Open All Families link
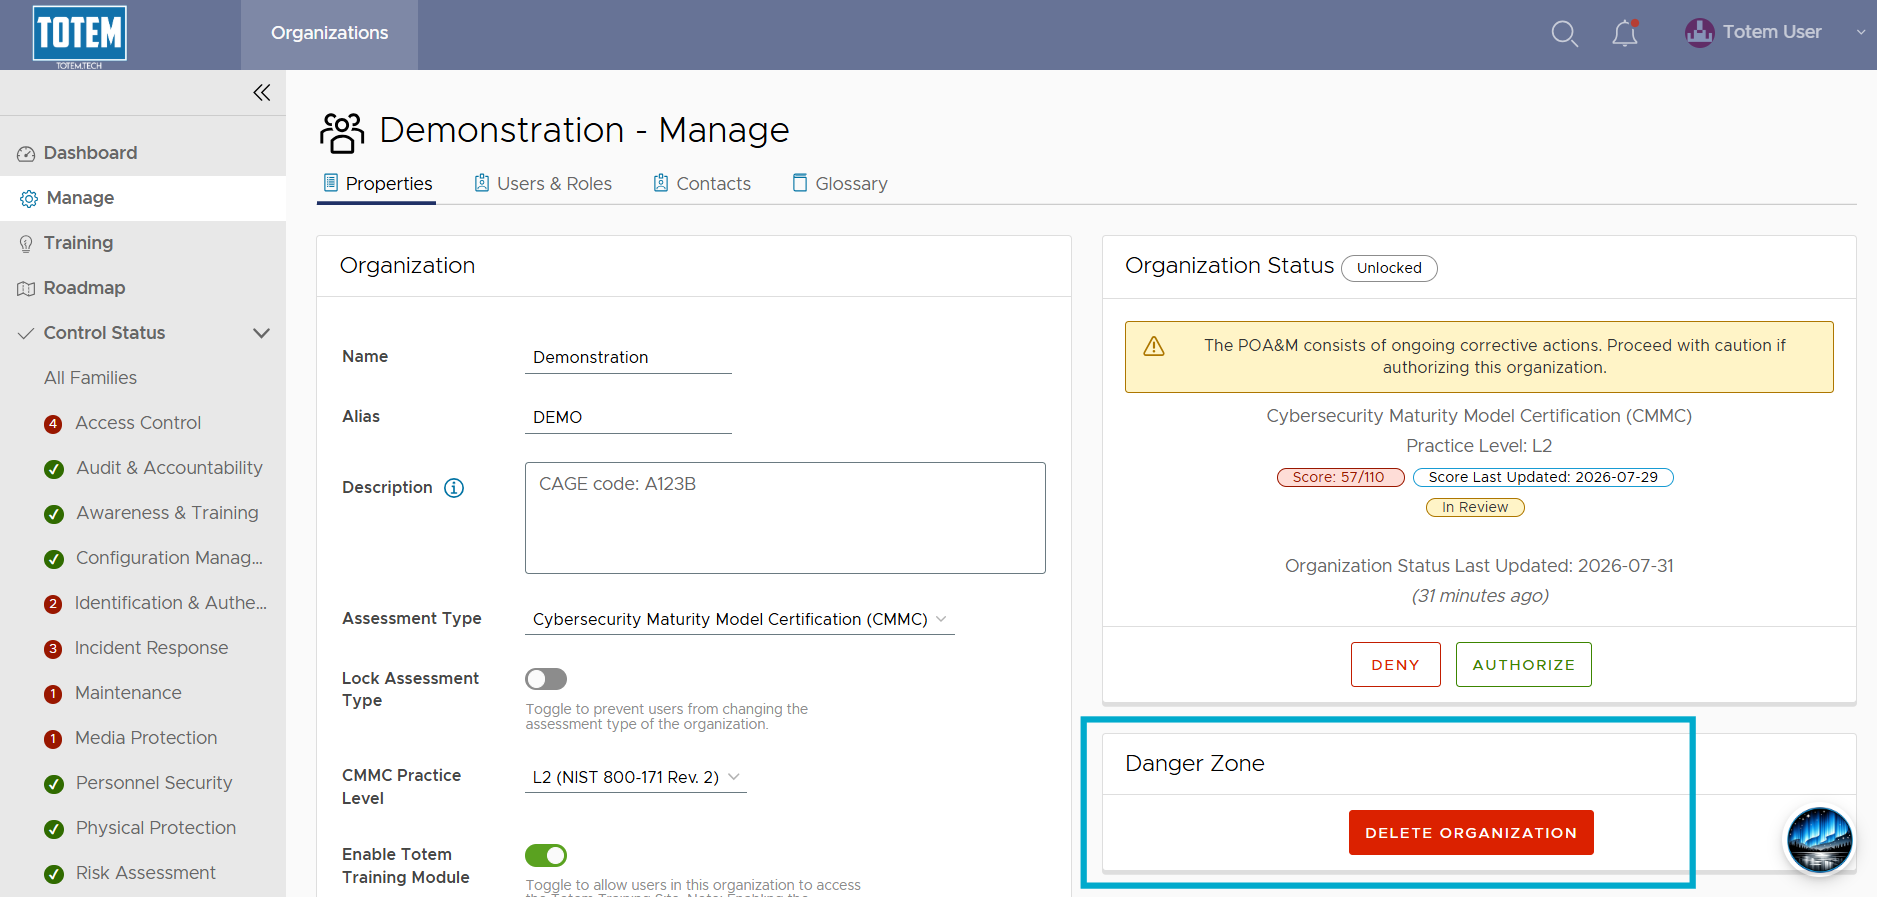The height and width of the screenshot is (897, 1877). [x=90, y=378]
